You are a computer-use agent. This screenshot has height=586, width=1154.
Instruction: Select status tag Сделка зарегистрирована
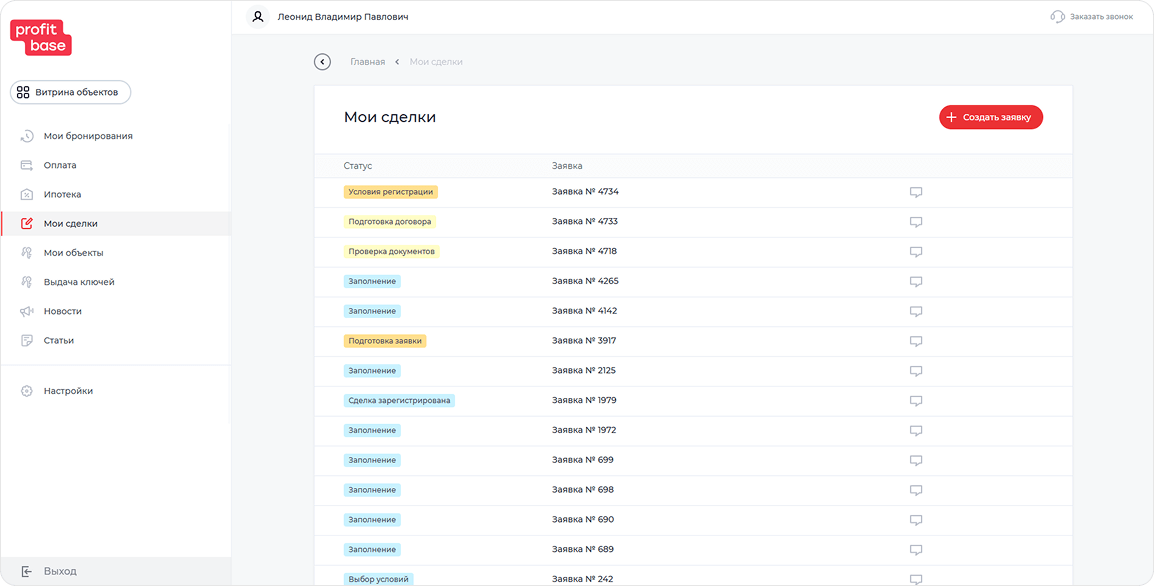[399, 400]
